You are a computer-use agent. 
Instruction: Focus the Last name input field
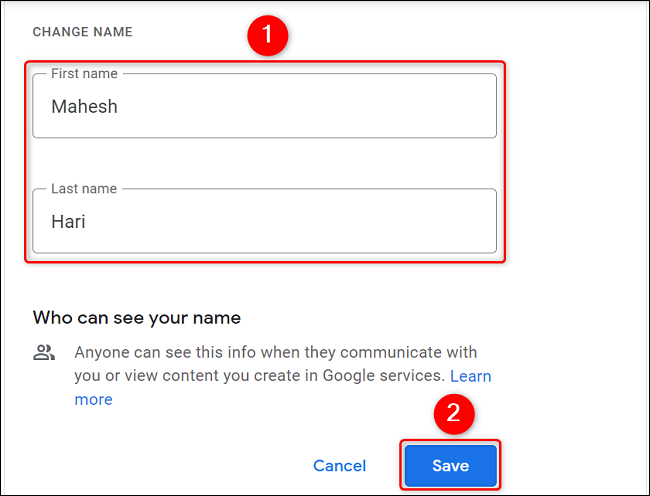tap(264, 221)
